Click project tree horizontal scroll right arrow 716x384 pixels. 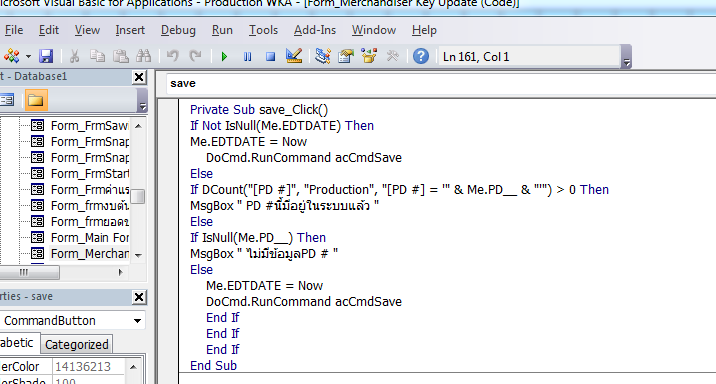pyautogui.click(x=121, y=272)
